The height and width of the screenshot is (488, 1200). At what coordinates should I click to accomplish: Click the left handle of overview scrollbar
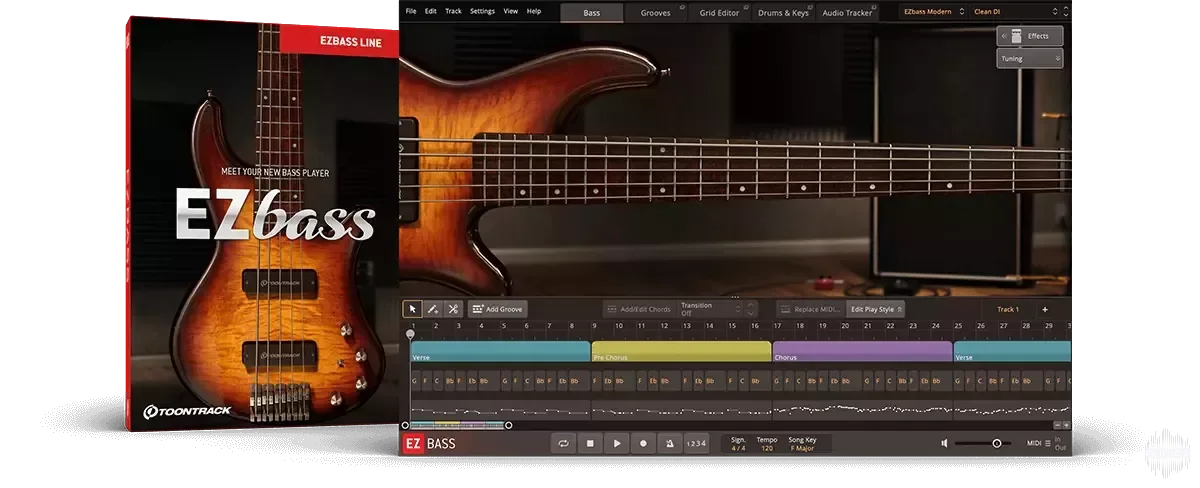click(x=405, y=425)
